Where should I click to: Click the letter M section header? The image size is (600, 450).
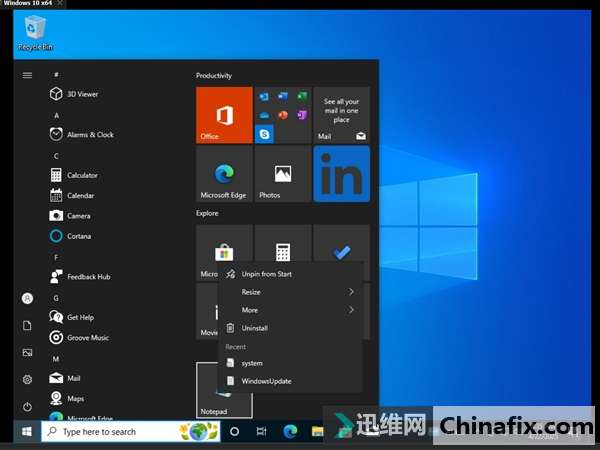pos(56,359)
